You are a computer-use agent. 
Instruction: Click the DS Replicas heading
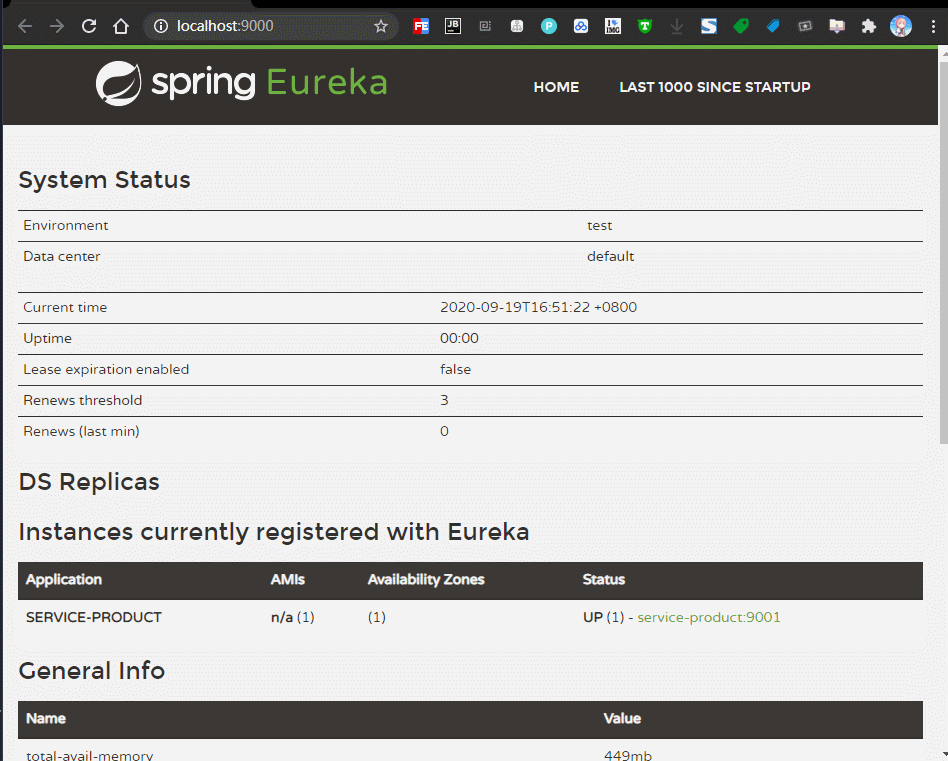[x=89, y=482]
